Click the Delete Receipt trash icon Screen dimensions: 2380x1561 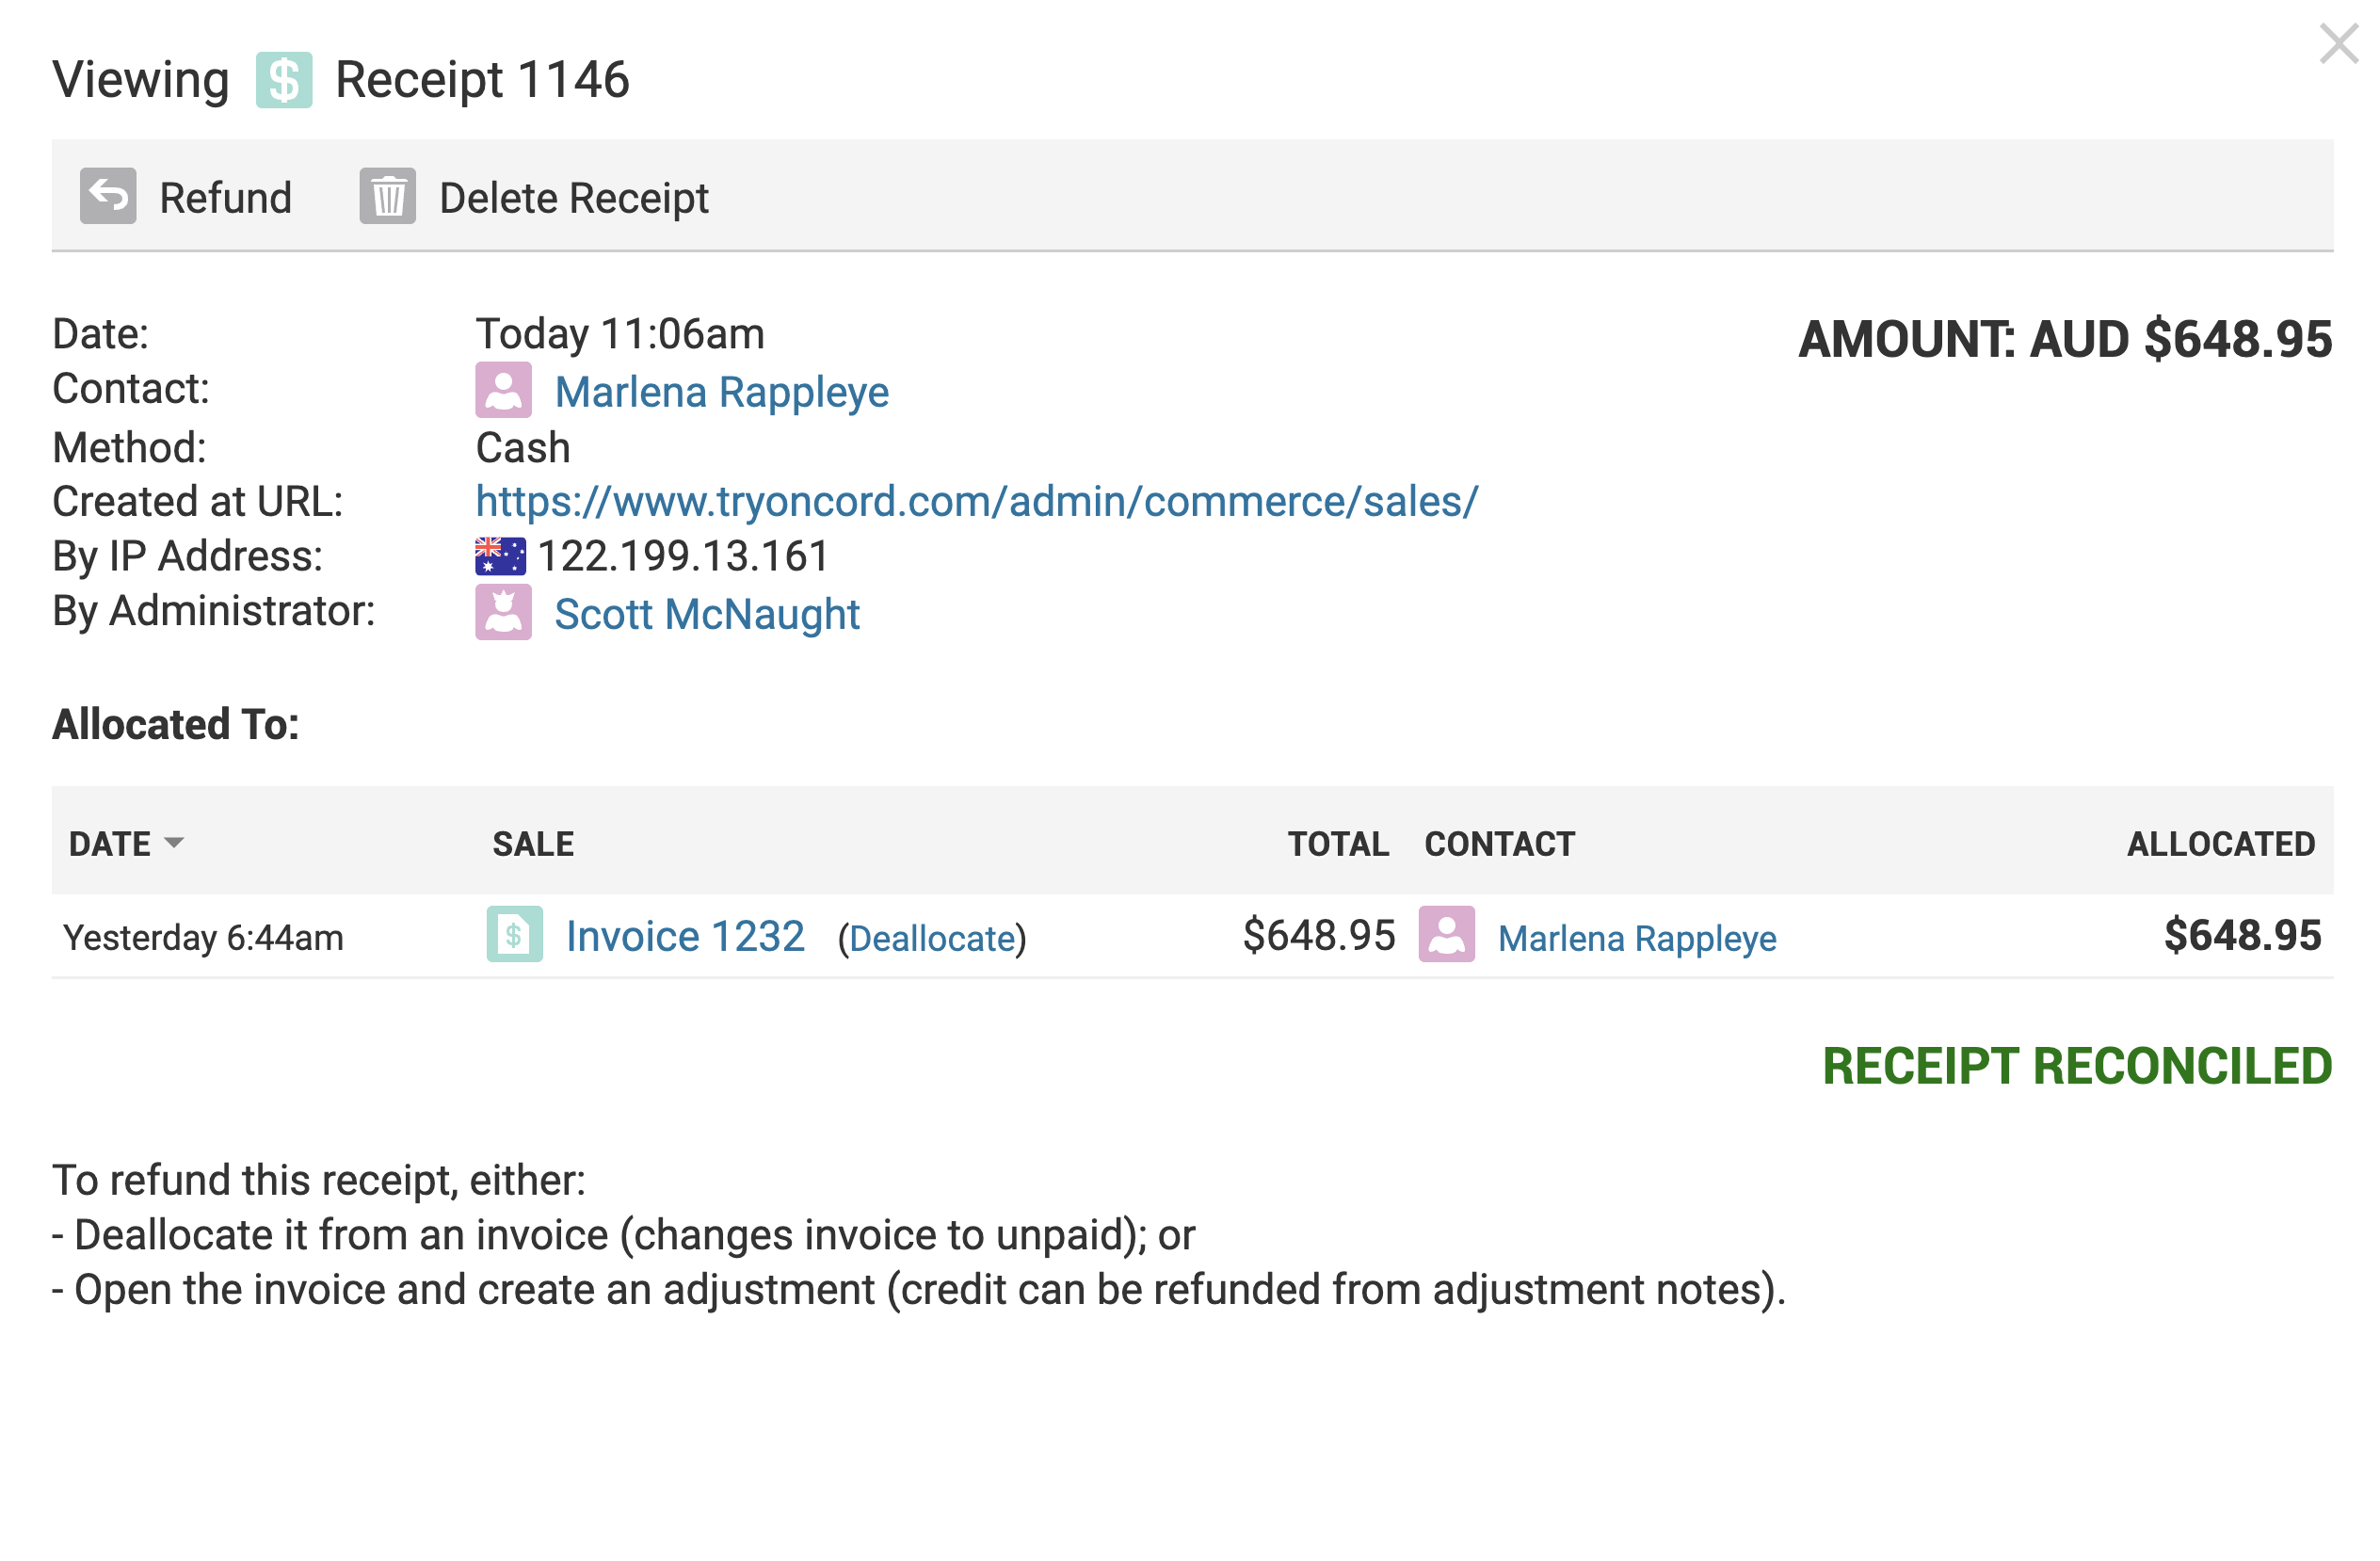388,196
